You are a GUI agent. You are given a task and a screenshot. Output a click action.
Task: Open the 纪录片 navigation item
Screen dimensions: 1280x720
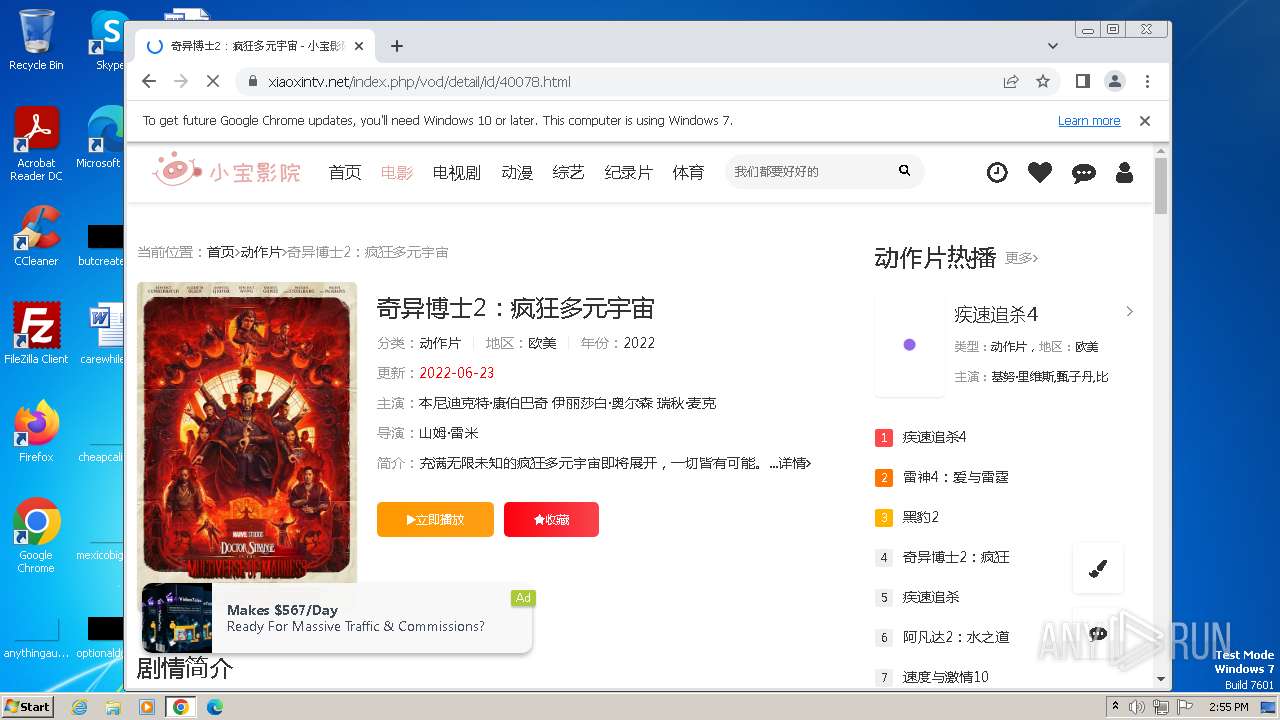[628, 172]
